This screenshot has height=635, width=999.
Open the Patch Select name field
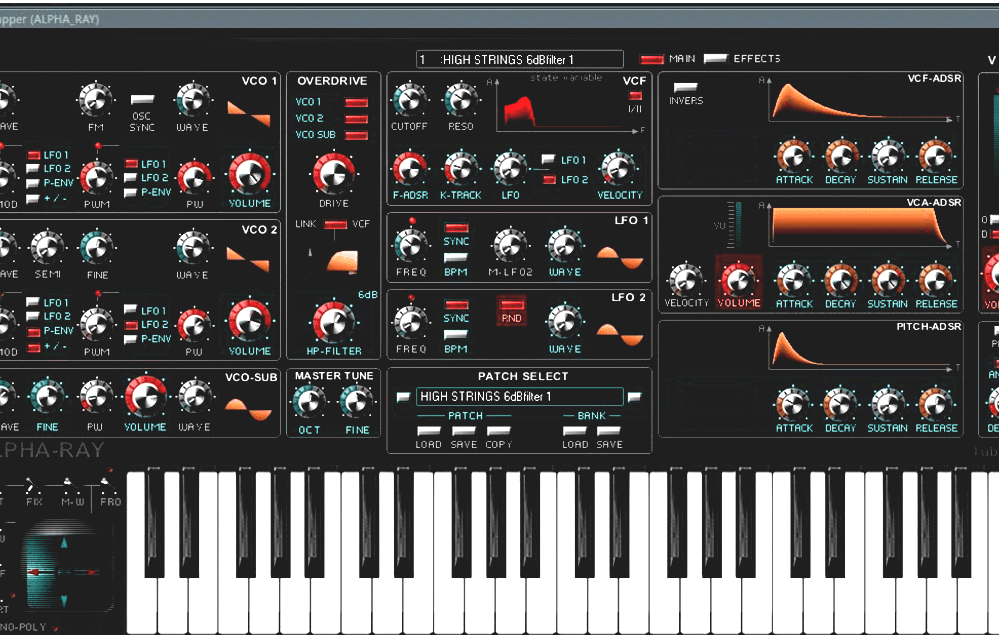(519, 396)
